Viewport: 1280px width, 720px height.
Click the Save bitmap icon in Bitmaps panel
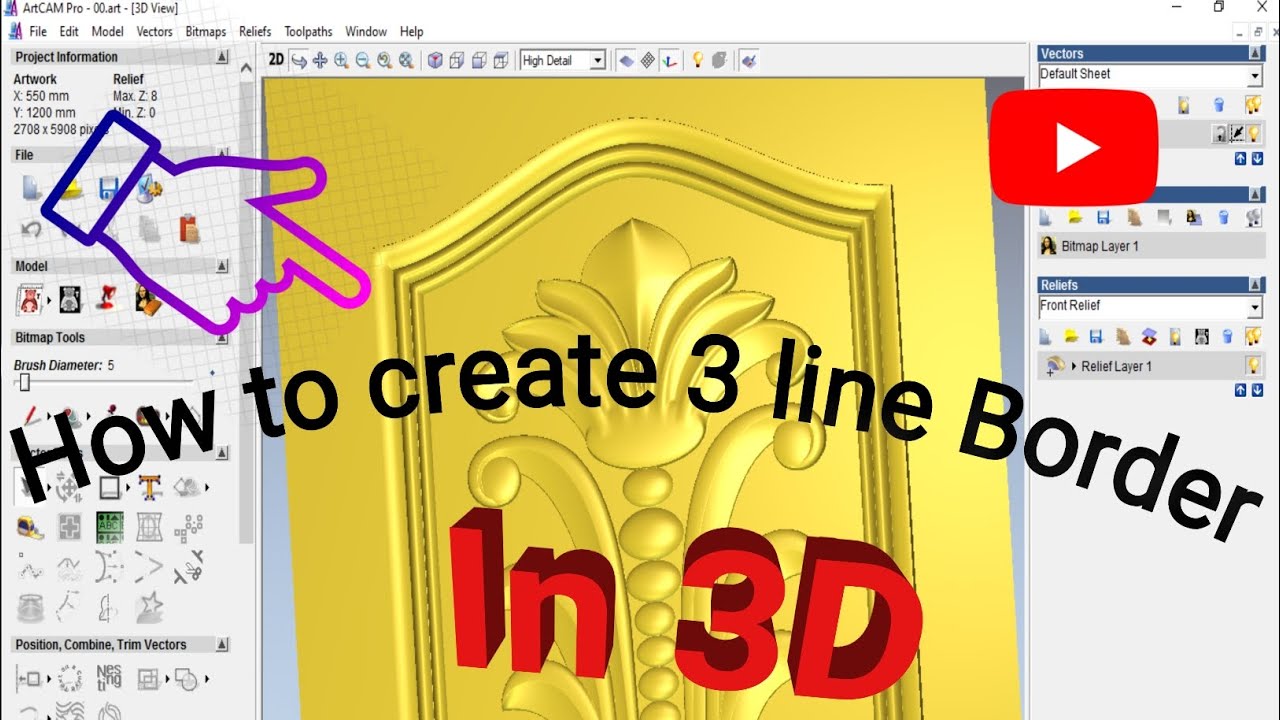pyautogui.click(x=1103, y=217)
